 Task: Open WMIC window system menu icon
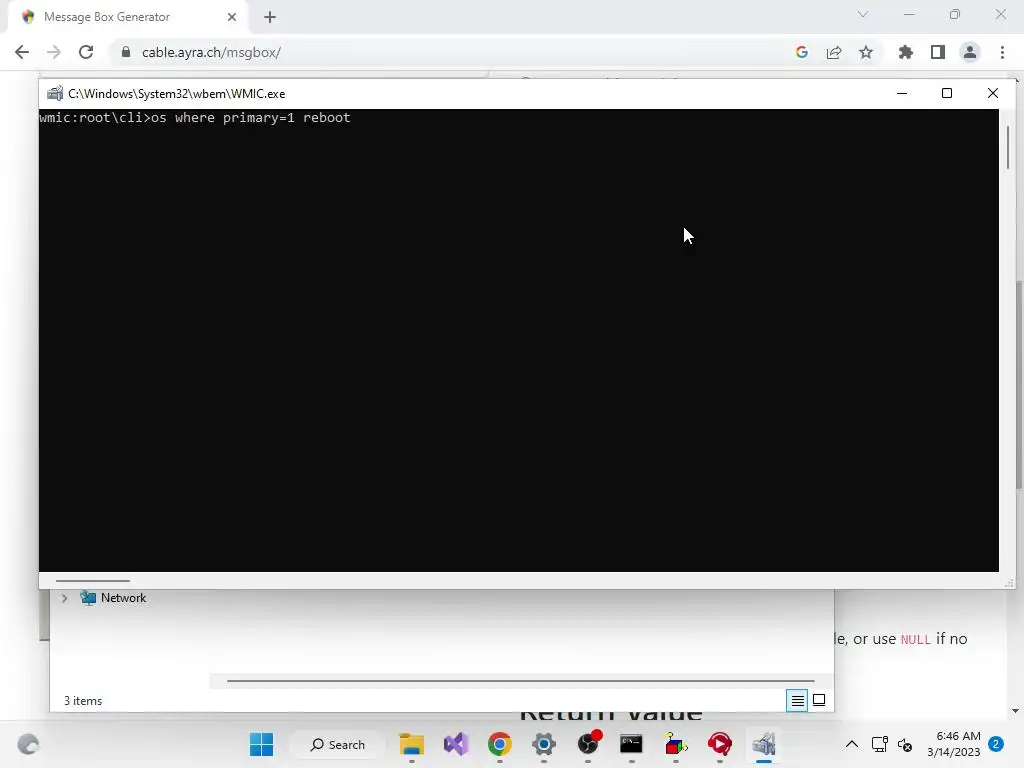click(55, 93)
